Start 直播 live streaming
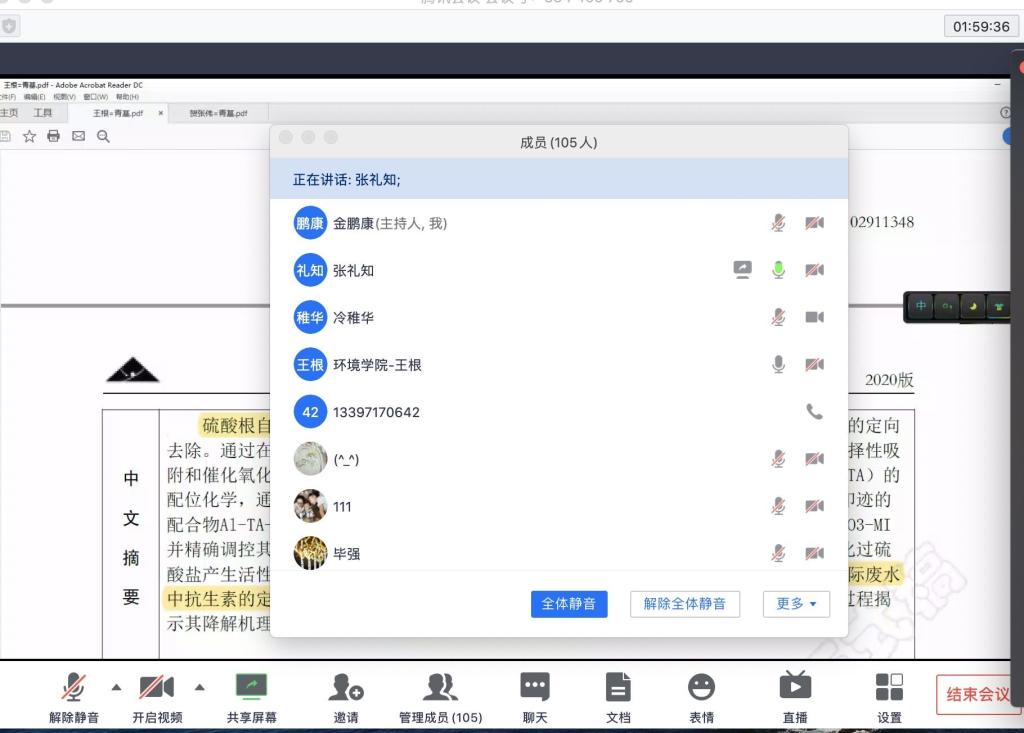Image resolution: width=1024 pixels, height=733 pixels. point(795,687)
